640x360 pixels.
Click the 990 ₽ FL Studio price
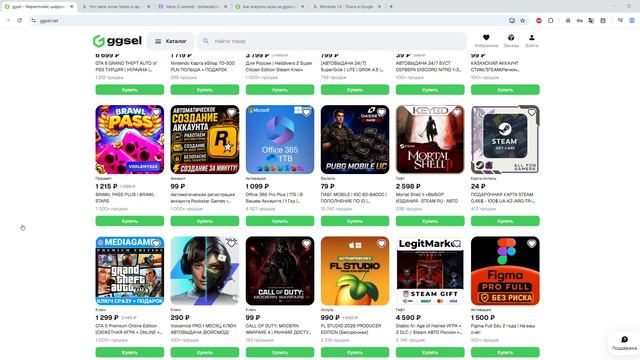(330, 318)
